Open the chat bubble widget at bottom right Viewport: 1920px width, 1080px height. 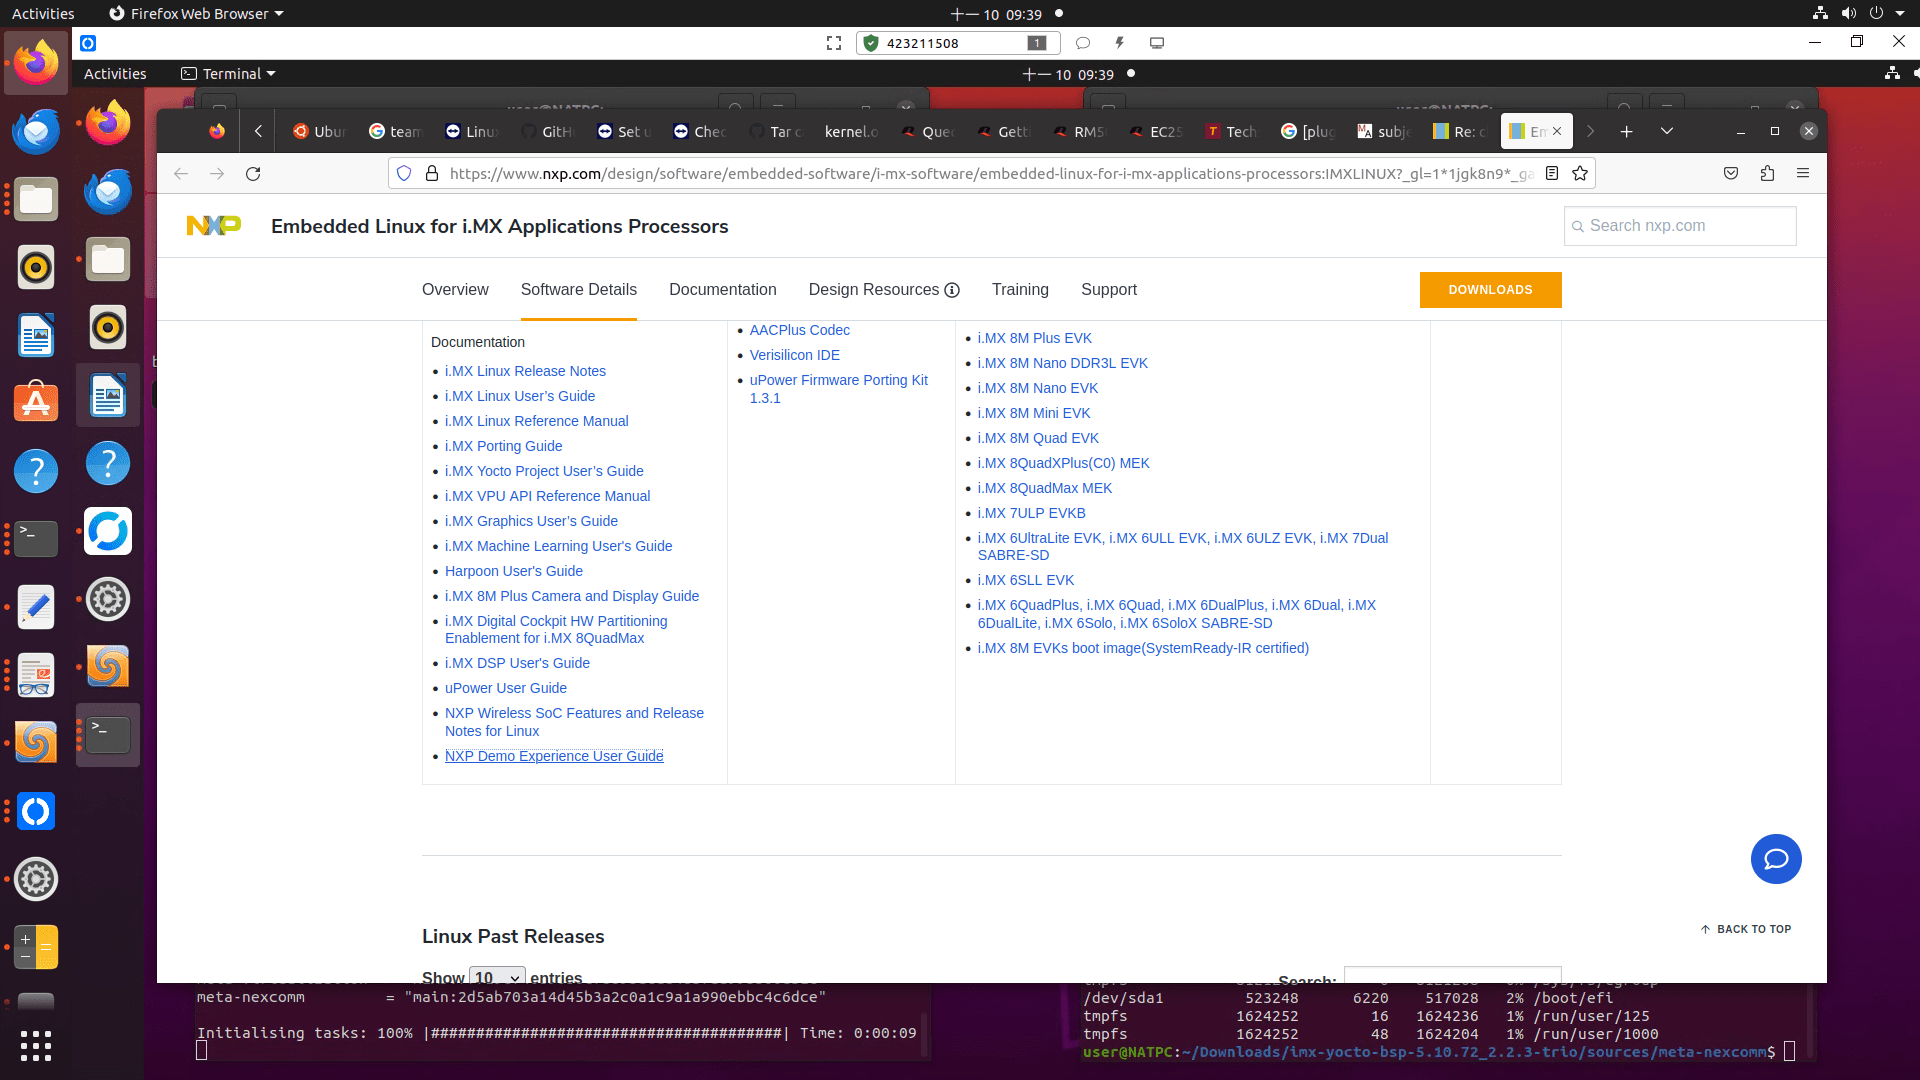click(1776, 859)
